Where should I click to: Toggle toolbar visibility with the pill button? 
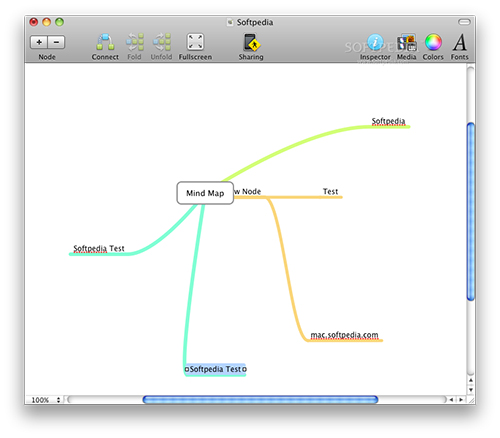(464, 22)
